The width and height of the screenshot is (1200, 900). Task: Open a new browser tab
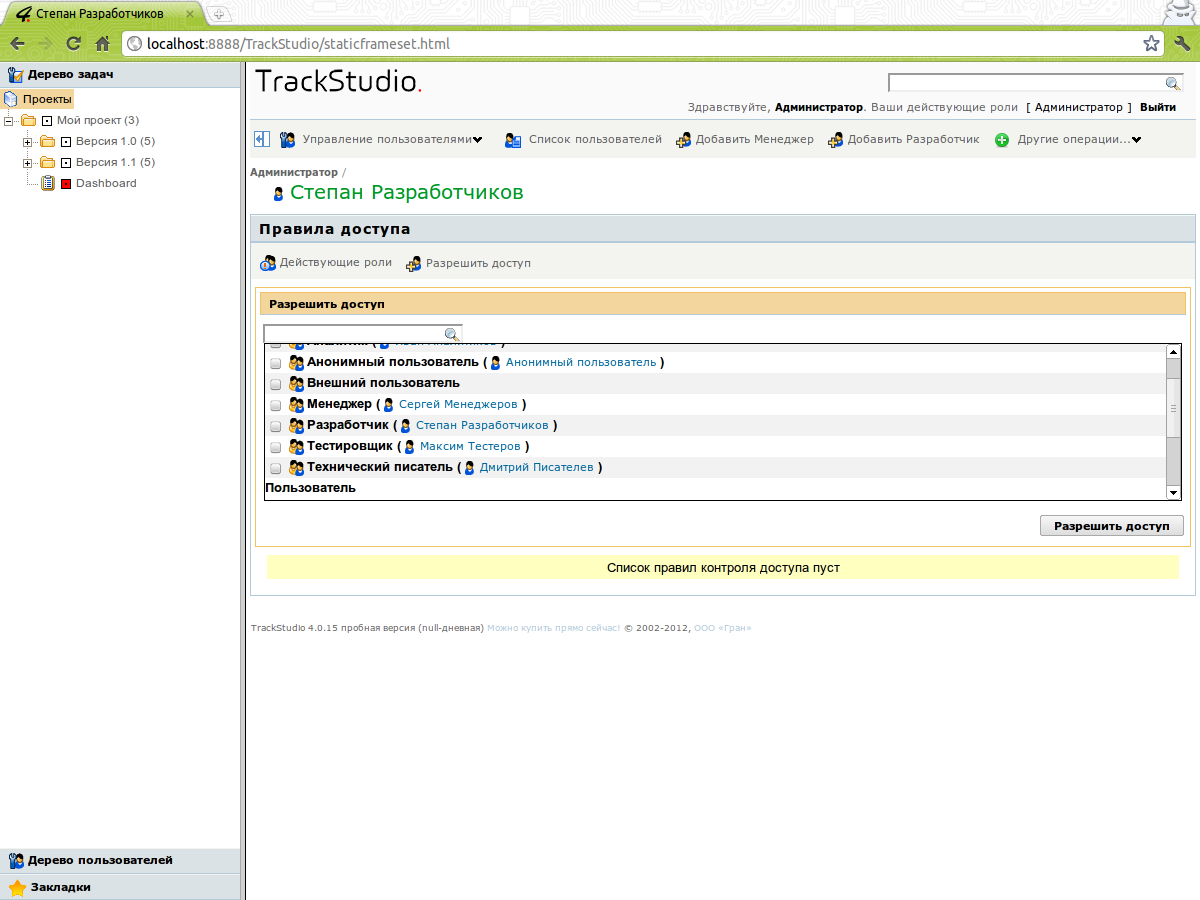219,14
